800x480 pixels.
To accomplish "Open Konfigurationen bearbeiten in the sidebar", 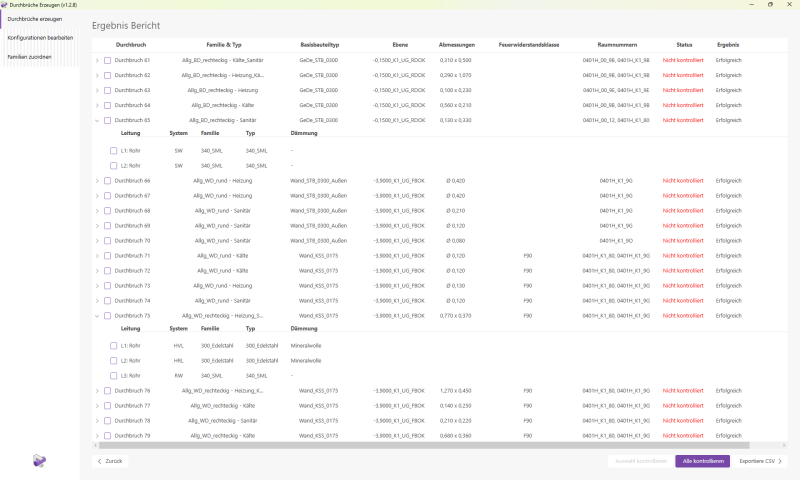I will 38,37.
